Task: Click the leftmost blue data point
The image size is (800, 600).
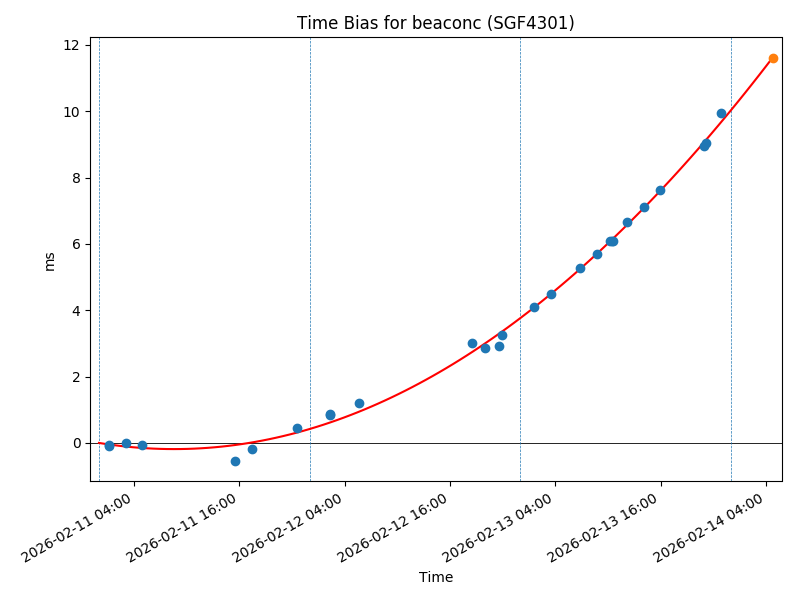Action: click(x=109, y=446)
